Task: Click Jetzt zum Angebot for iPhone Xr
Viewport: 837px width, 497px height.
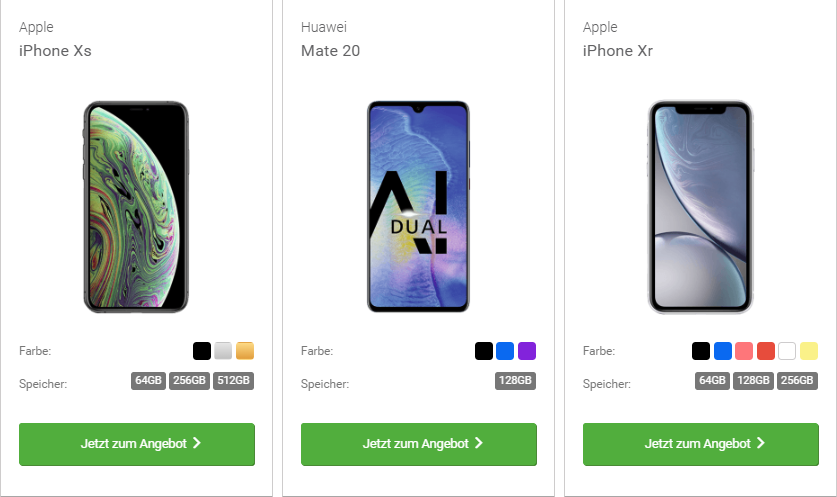Action: (x=700, y=444)
